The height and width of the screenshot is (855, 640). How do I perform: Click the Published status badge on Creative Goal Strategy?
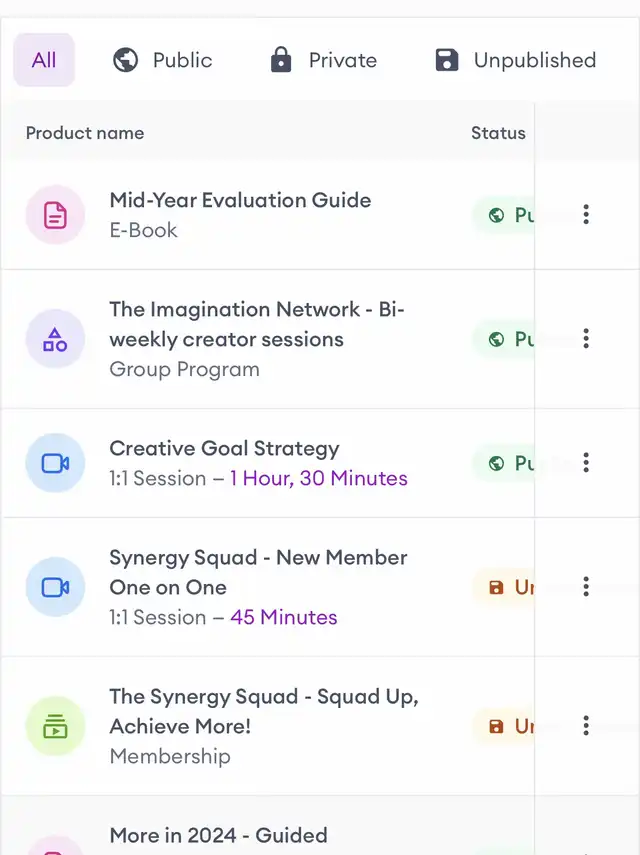pyautogui.click(x=504, y=463)
